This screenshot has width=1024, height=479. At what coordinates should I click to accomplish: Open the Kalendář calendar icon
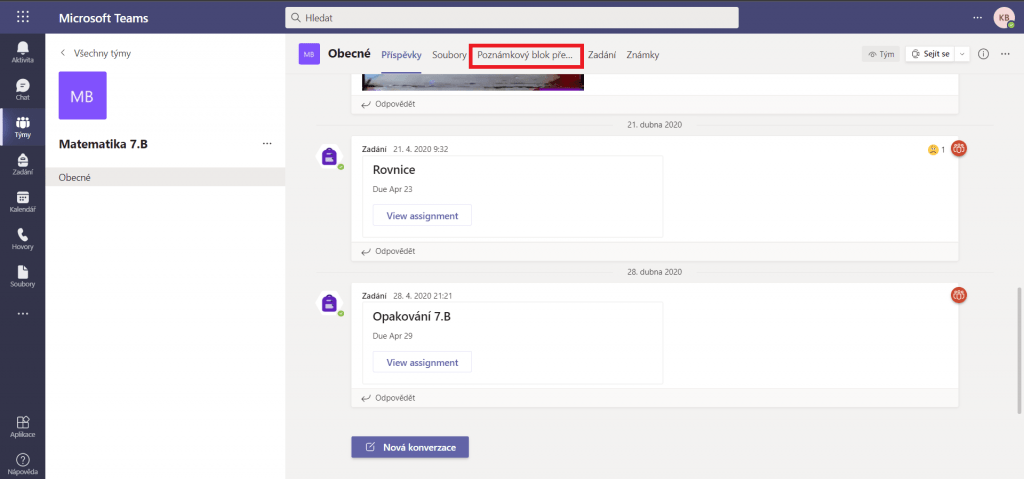coord(22,201)
